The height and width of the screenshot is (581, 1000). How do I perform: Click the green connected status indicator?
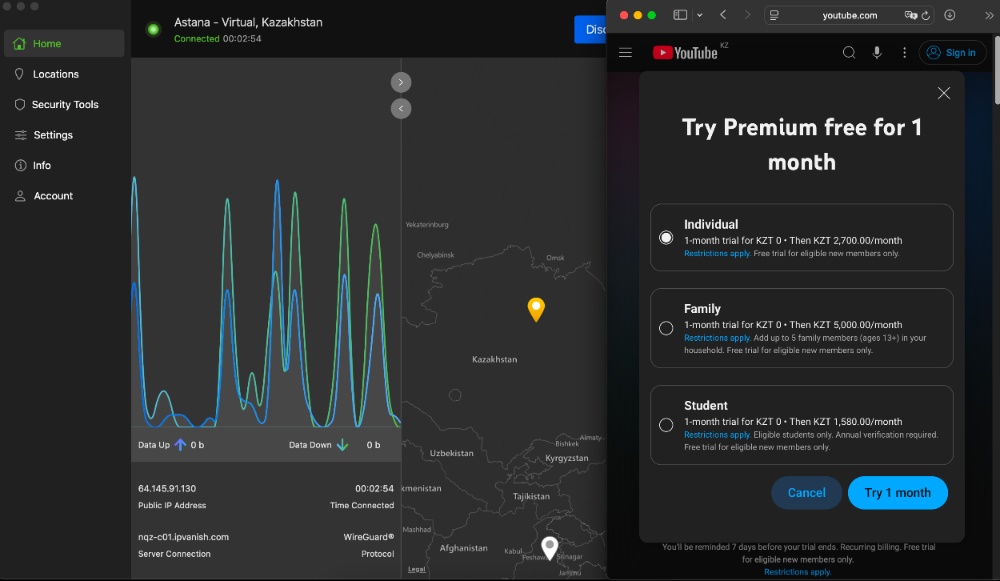coord(153,29)
